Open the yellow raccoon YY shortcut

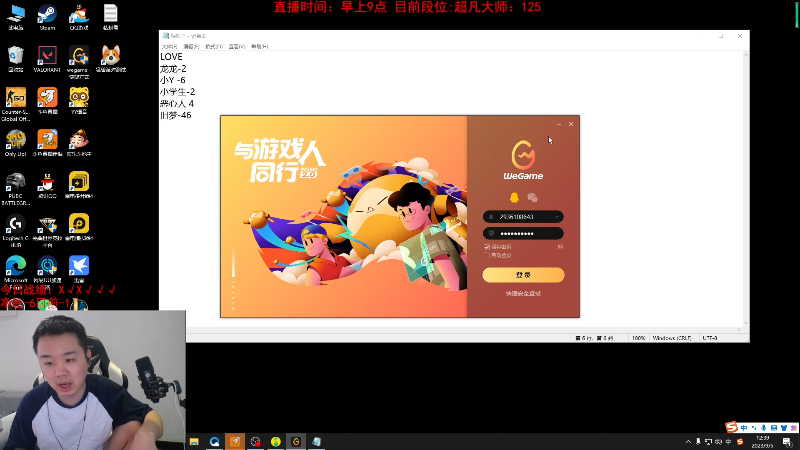(79, 101)
